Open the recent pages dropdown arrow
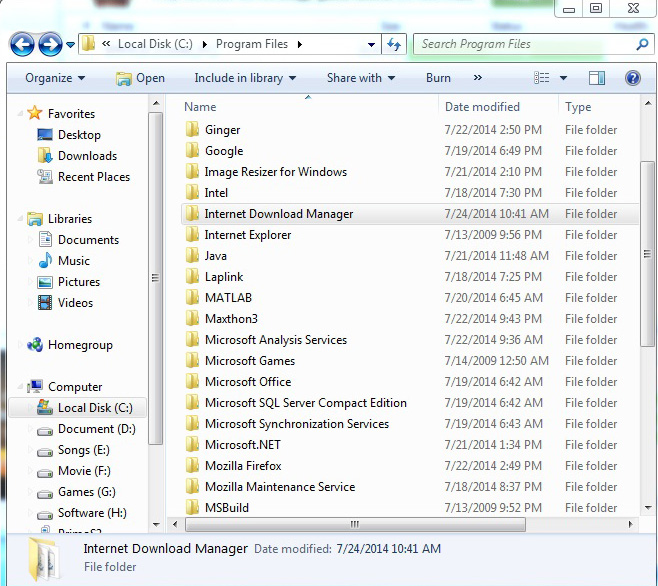 [70, 44]
